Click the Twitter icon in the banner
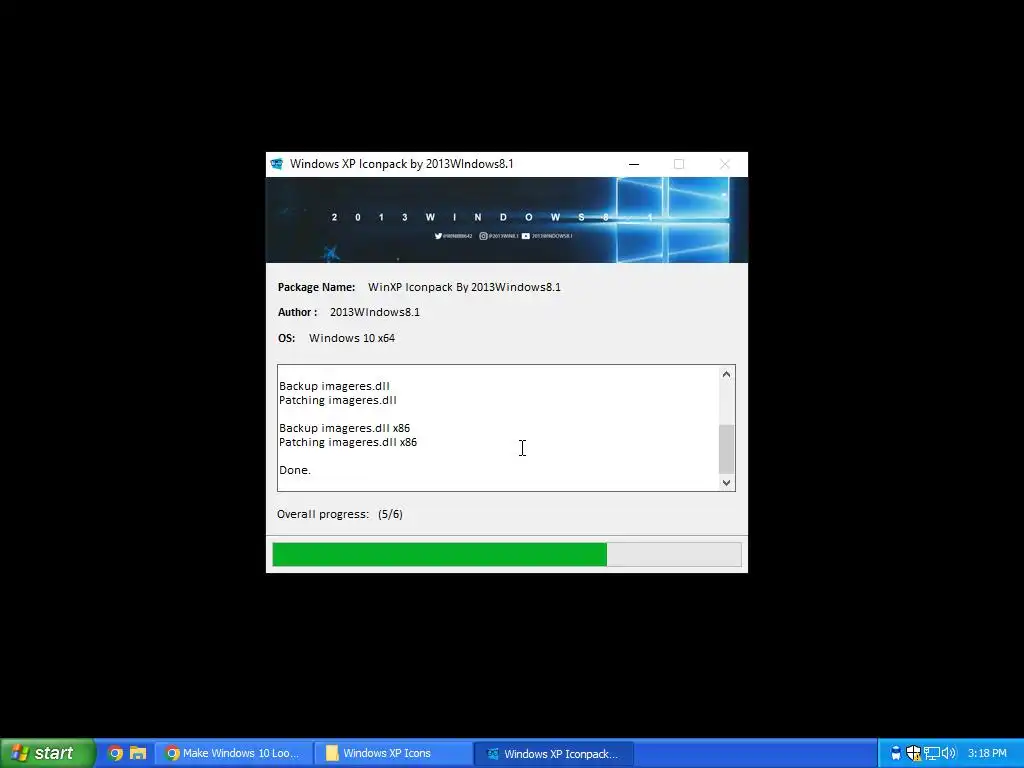The image size is (1024, 768). click(438, 236)
